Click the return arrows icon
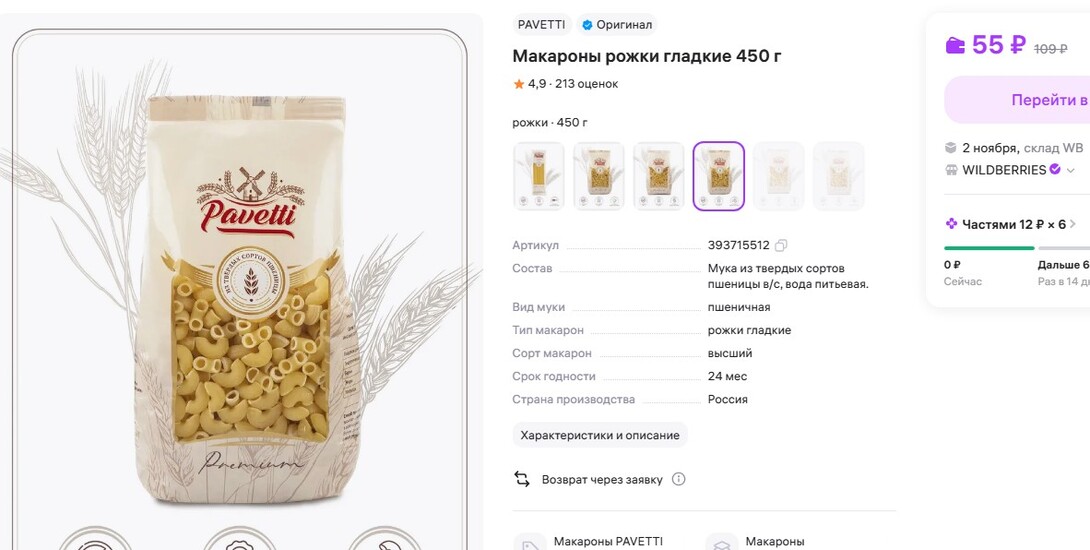Viewport: 1090px width, 550px height. (x=521, y=479)
